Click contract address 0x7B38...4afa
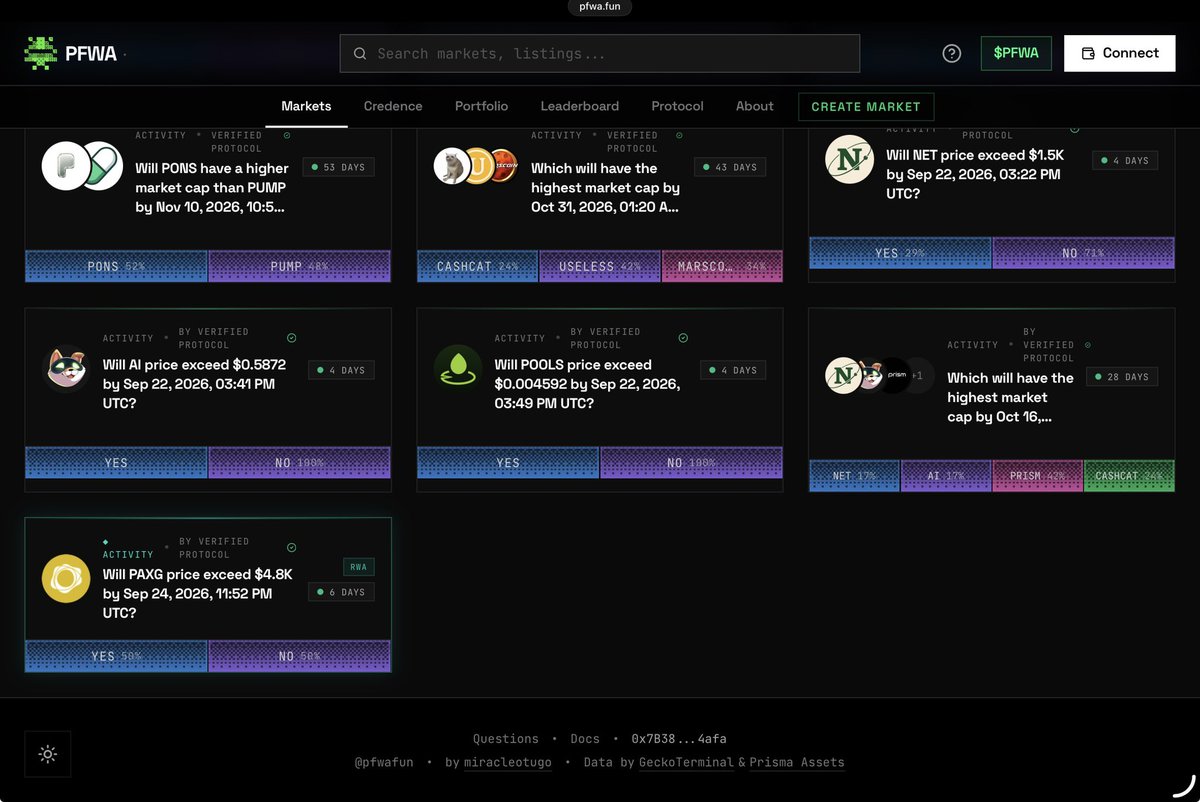 679,739
